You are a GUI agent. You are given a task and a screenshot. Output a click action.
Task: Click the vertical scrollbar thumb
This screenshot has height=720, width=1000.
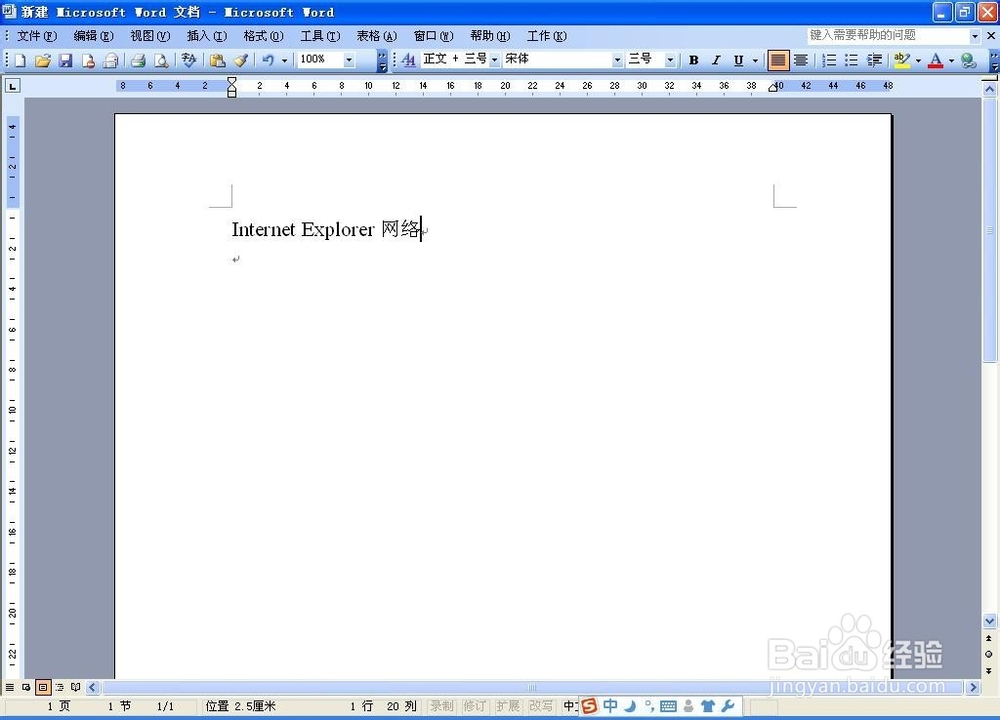[x=990, y=229]
